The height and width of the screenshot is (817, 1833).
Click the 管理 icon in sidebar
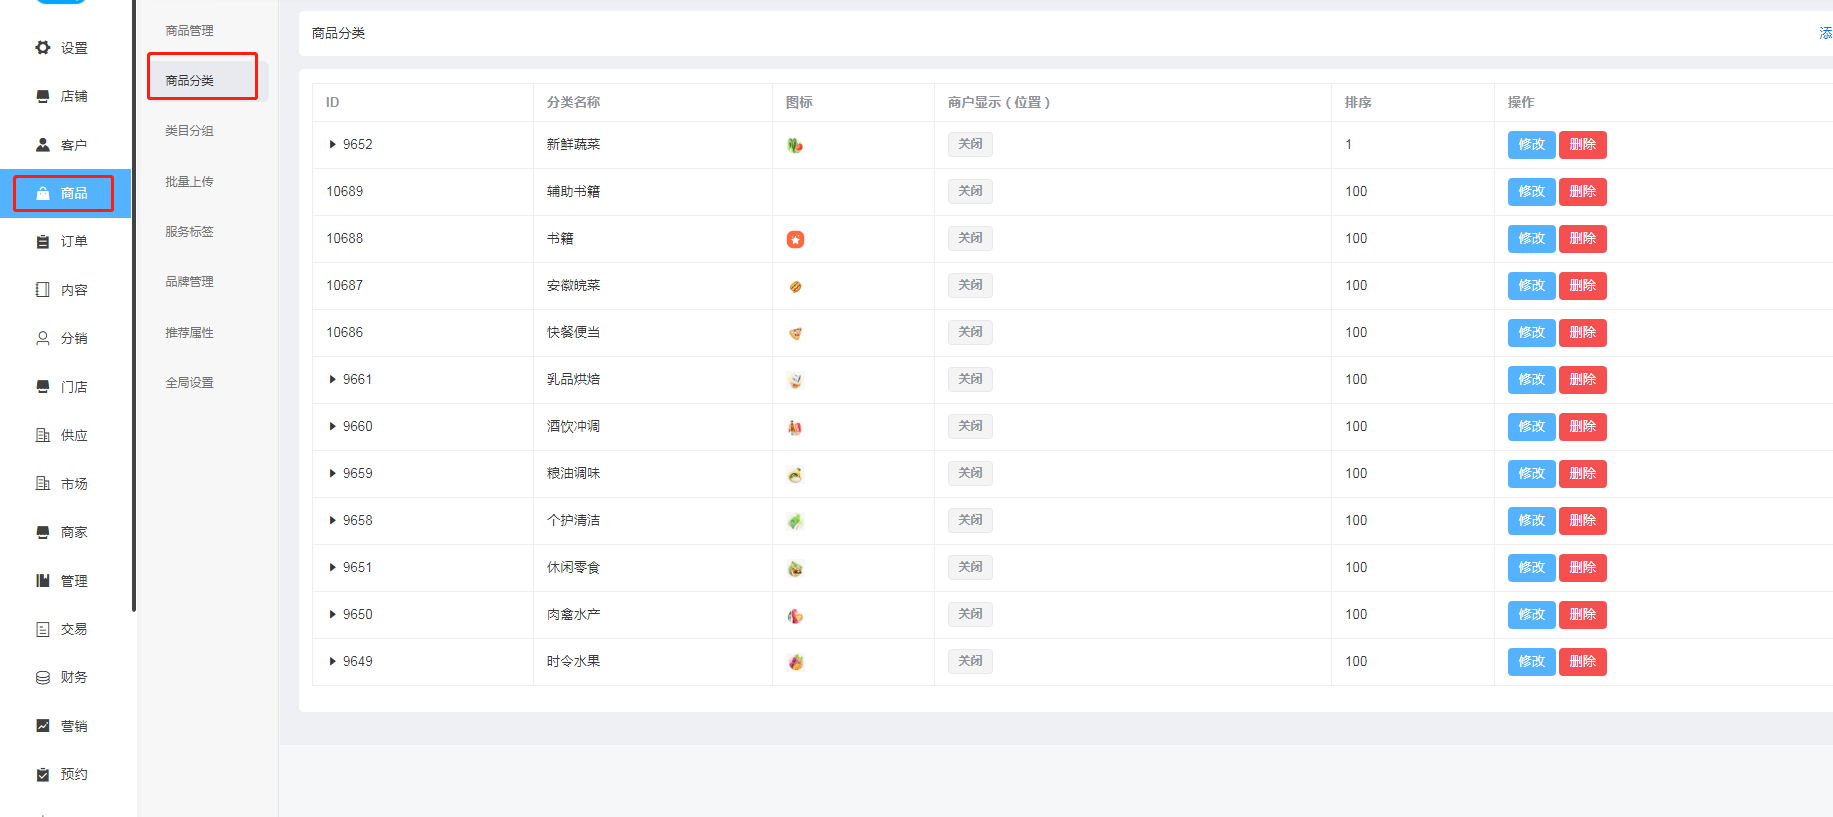(x=43, y=580)
